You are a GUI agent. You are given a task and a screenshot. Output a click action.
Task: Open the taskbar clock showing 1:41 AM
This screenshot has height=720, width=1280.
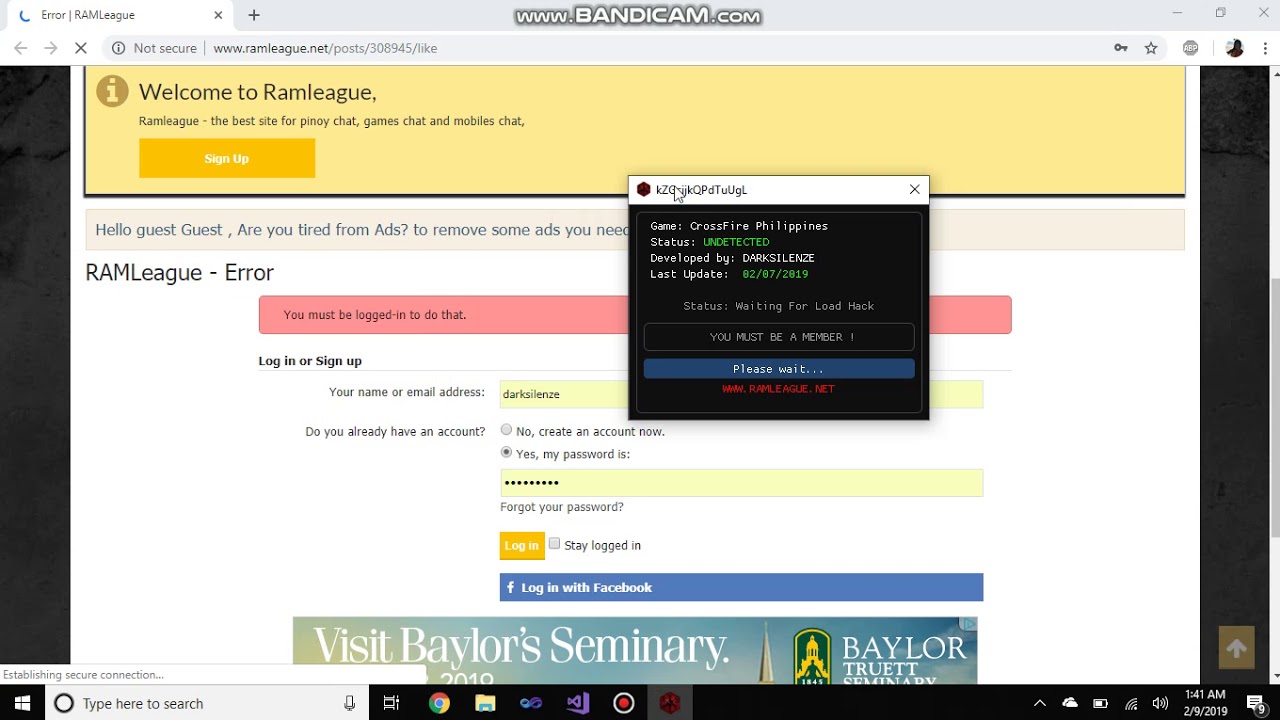coord(1205,703)
